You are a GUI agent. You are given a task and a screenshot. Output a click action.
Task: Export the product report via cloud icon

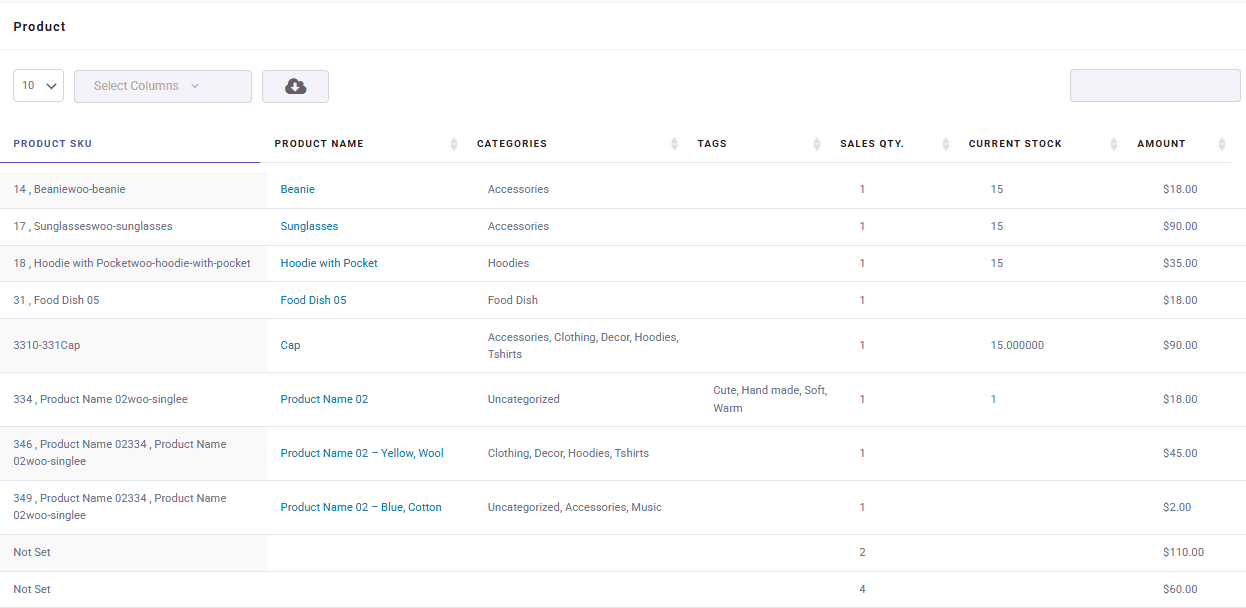point(295,86)
